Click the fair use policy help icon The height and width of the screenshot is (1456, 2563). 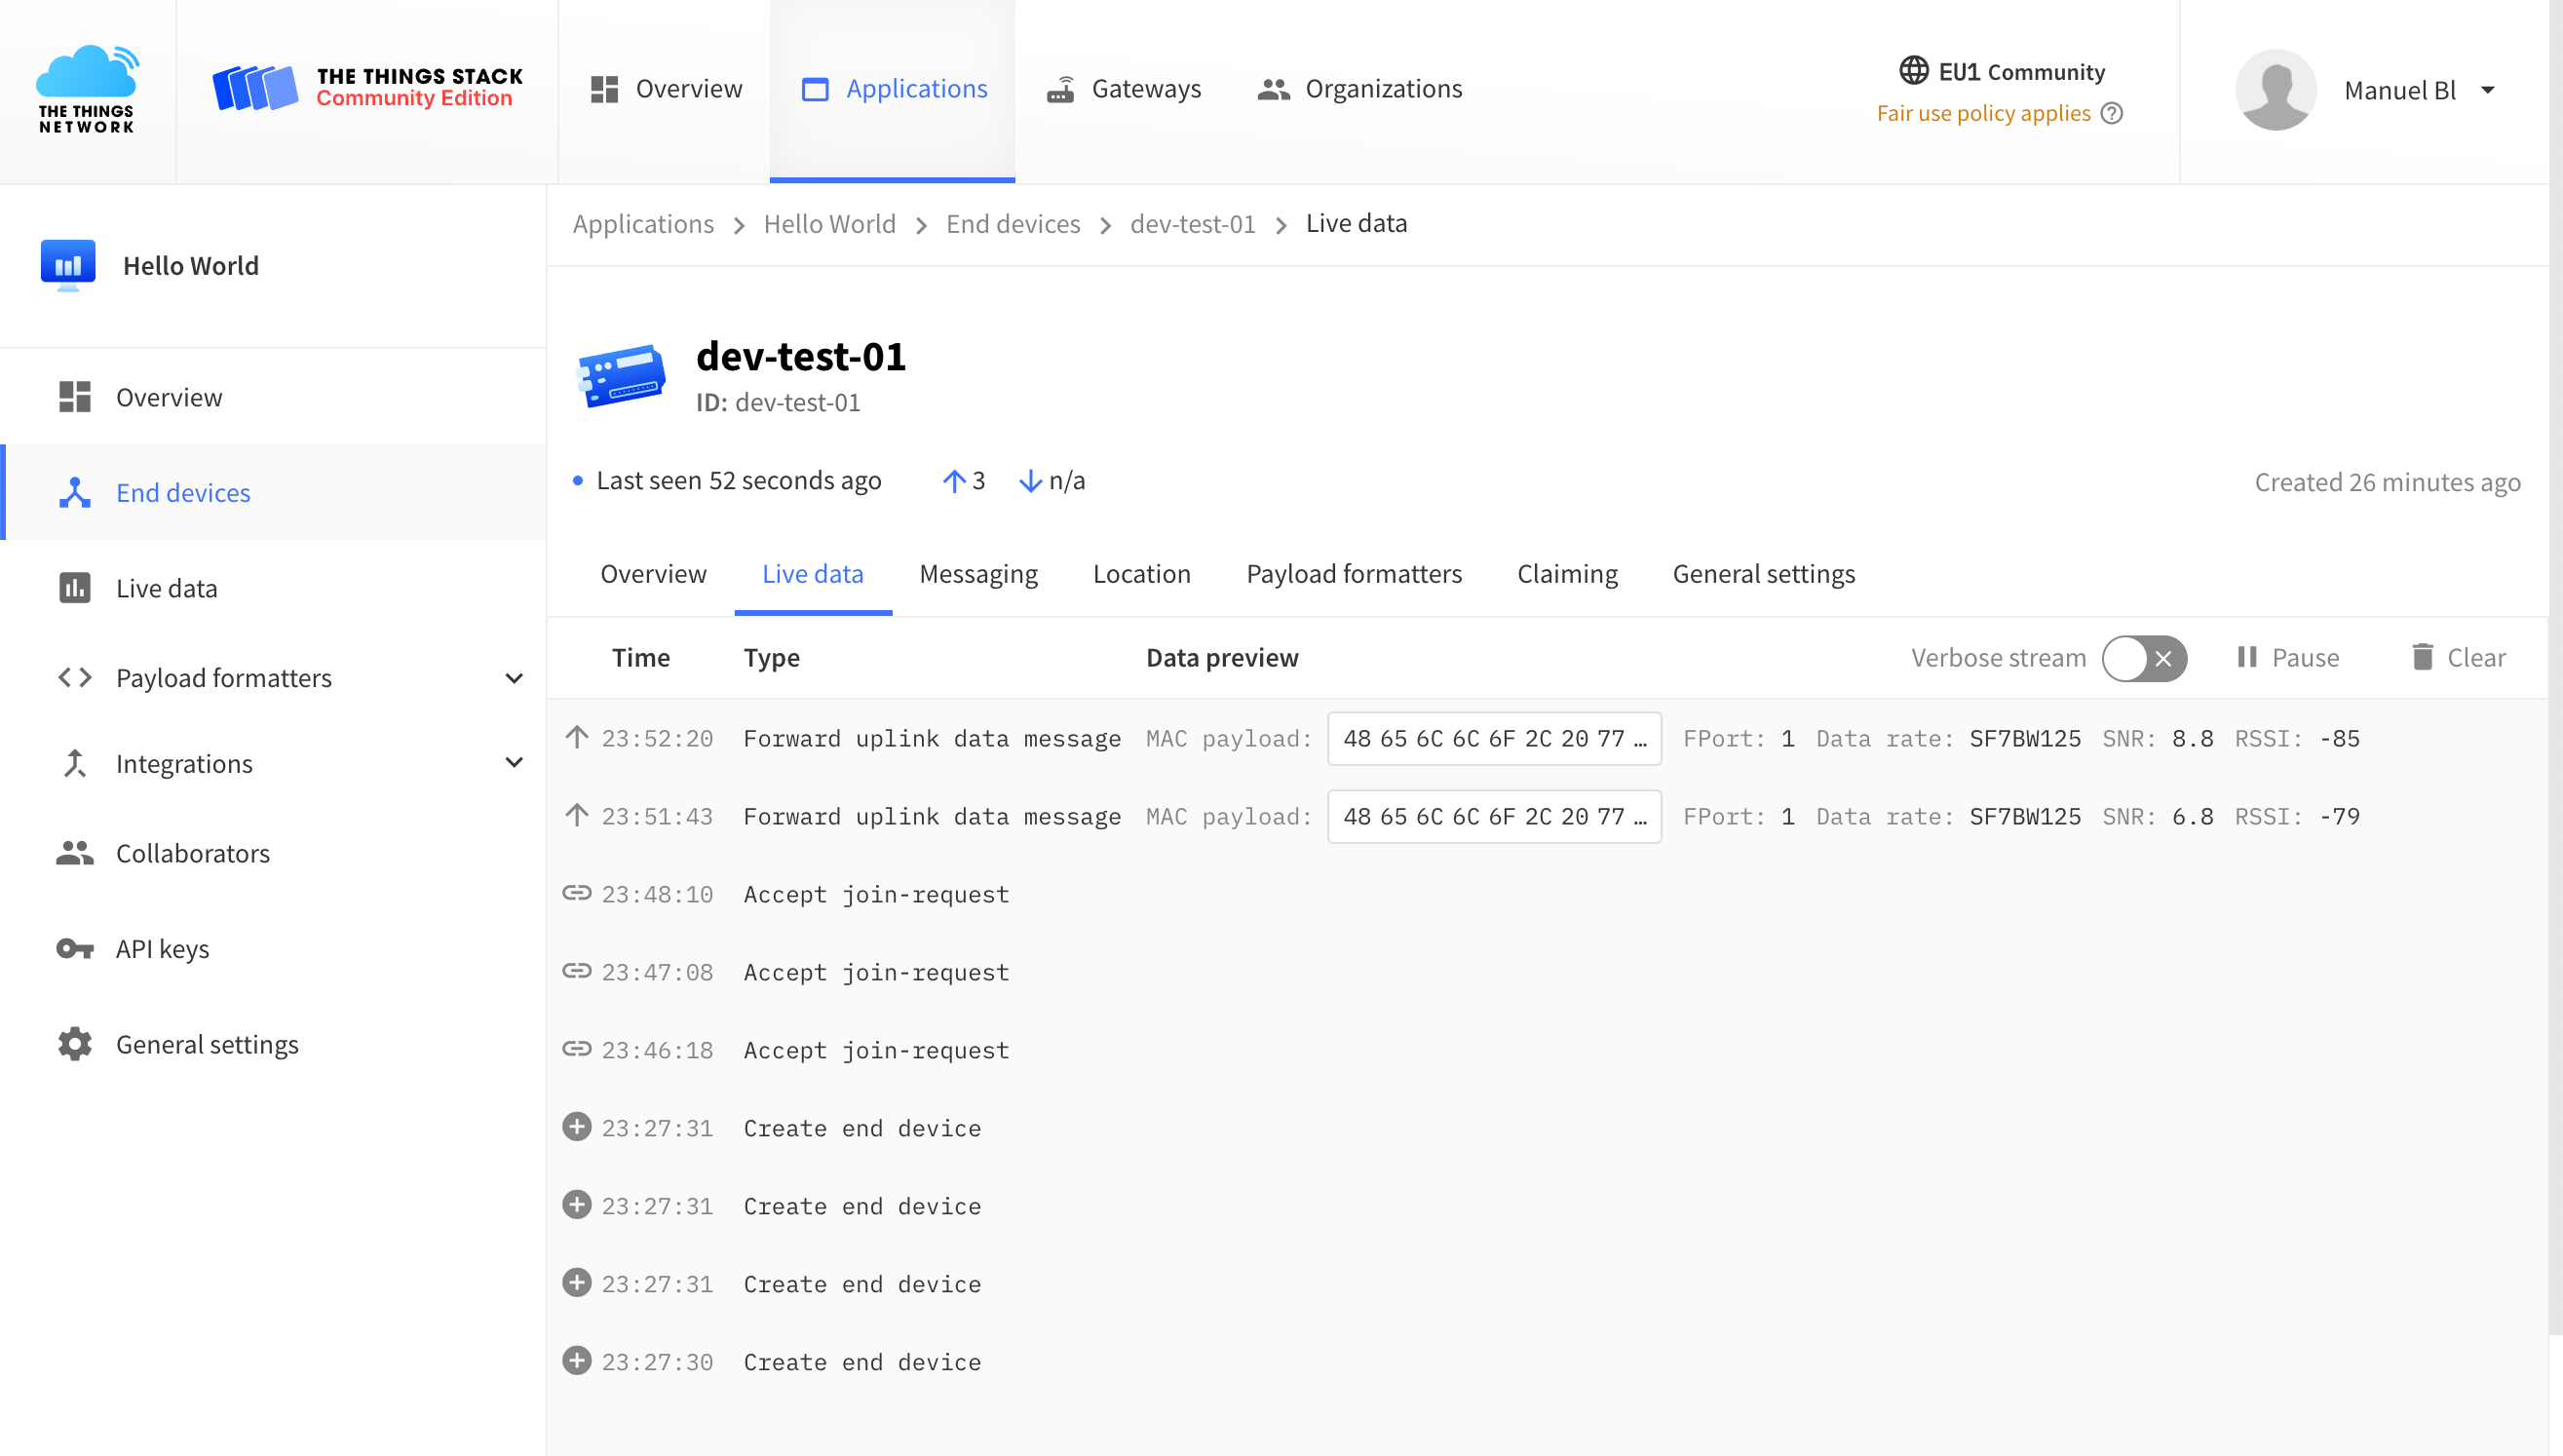coord(2111,113)
